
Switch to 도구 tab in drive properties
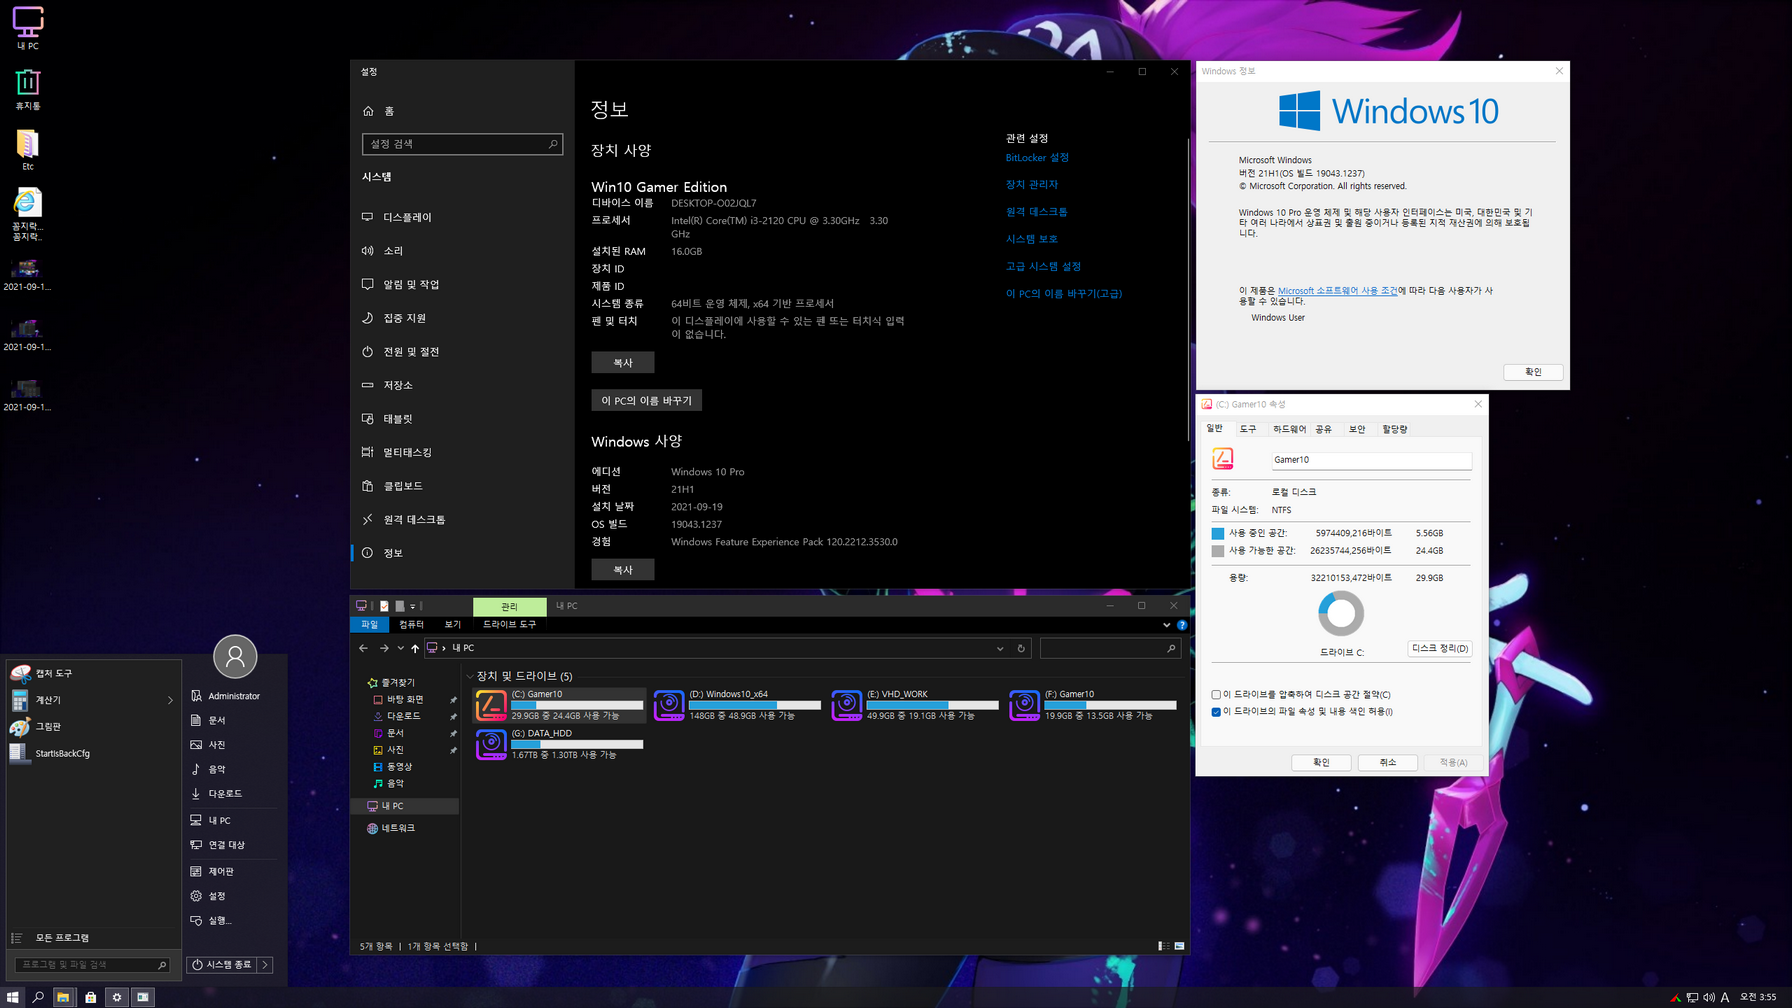pyautogui.click(x=1248, y=429)
